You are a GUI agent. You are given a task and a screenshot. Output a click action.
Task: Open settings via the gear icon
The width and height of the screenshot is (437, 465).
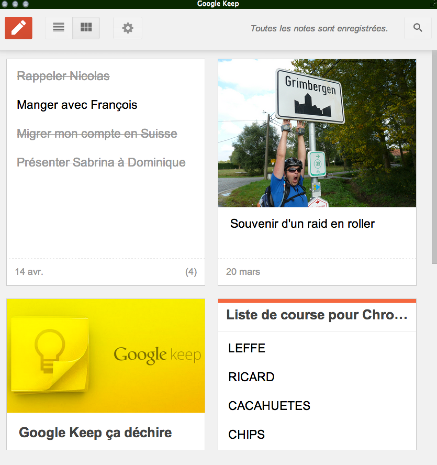(128, 28)
